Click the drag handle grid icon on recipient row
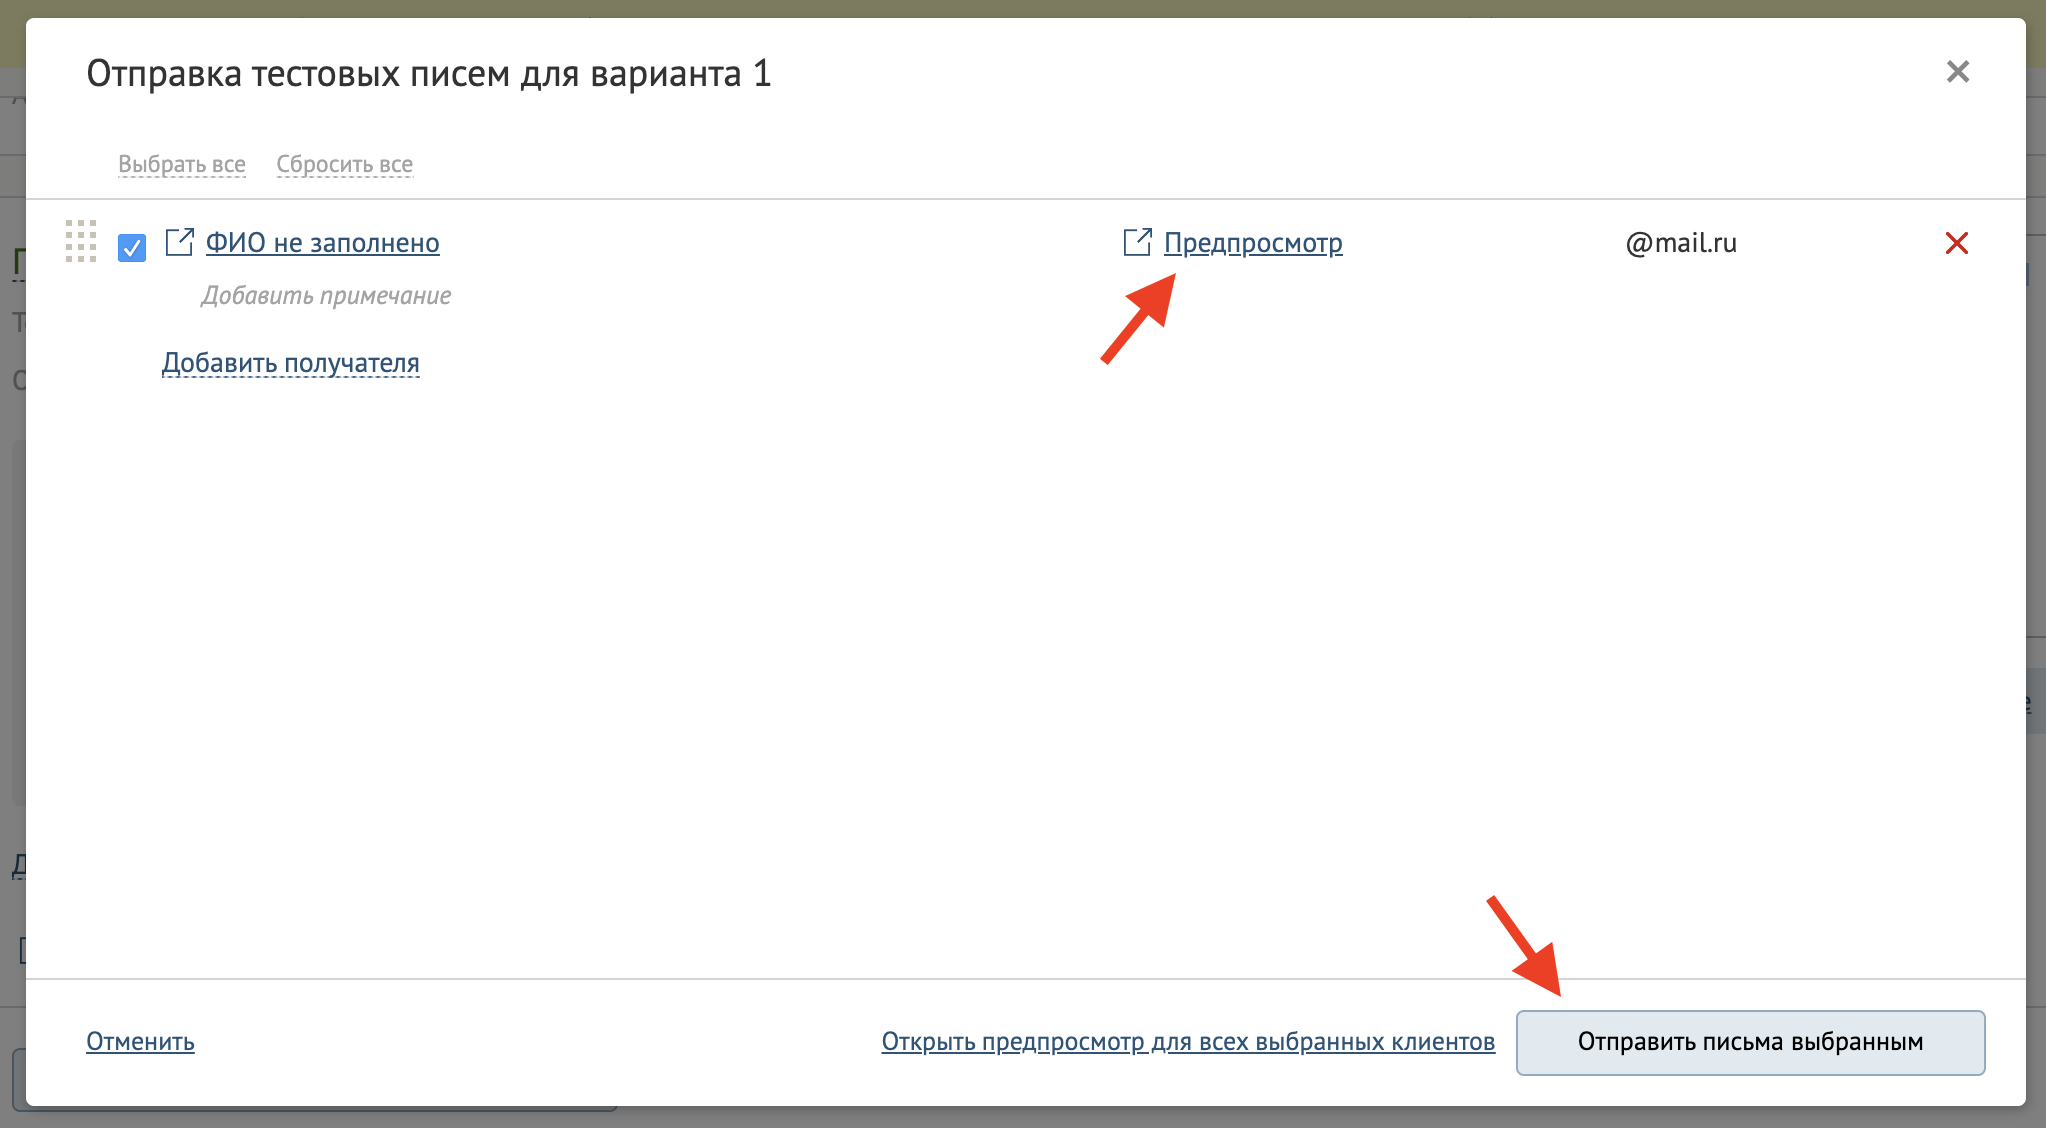The height and width of the screenshot is (1128, 2046). pos(81,241)
